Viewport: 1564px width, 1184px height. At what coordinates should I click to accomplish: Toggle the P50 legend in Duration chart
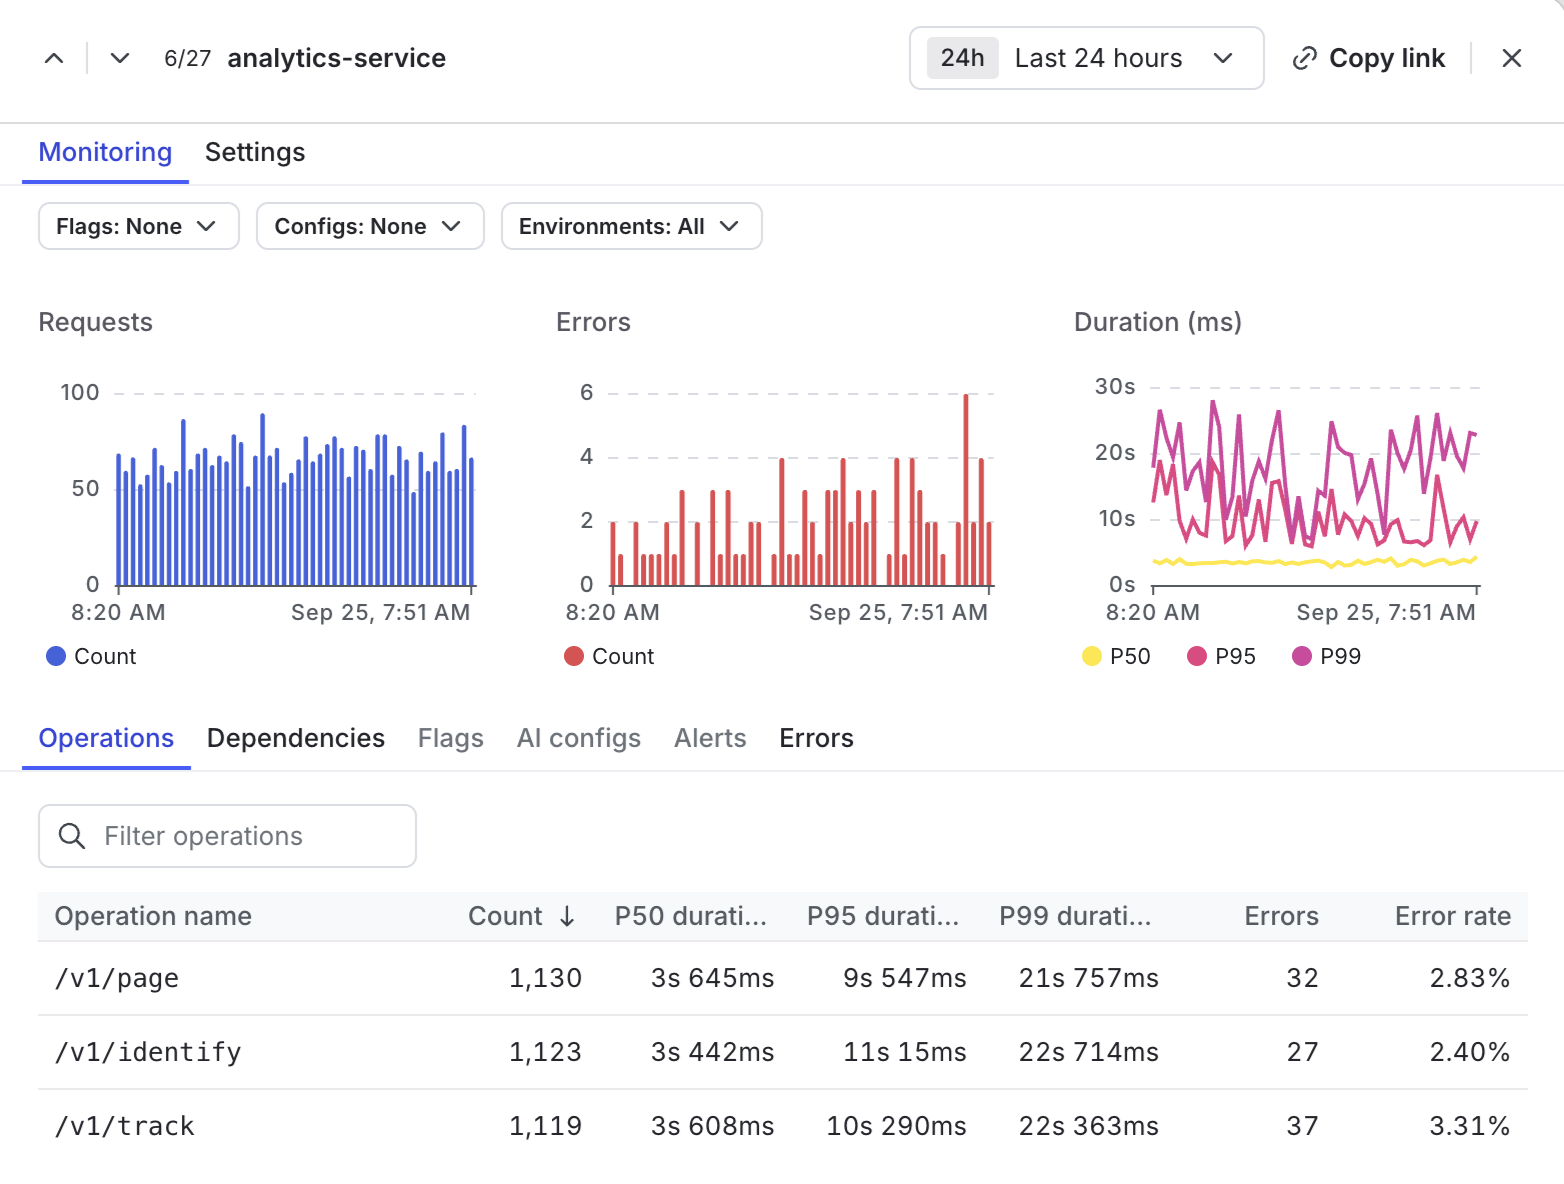click(x=1117, y=656)
